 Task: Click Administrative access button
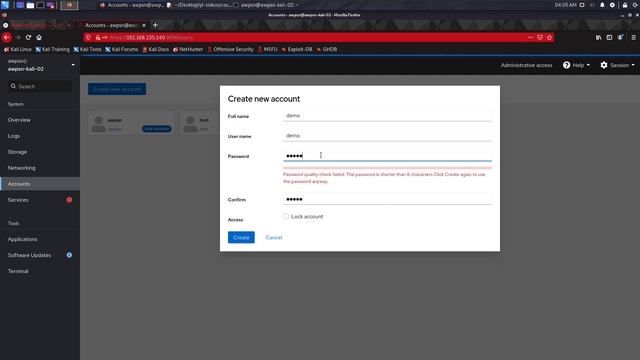pos(526,65)
